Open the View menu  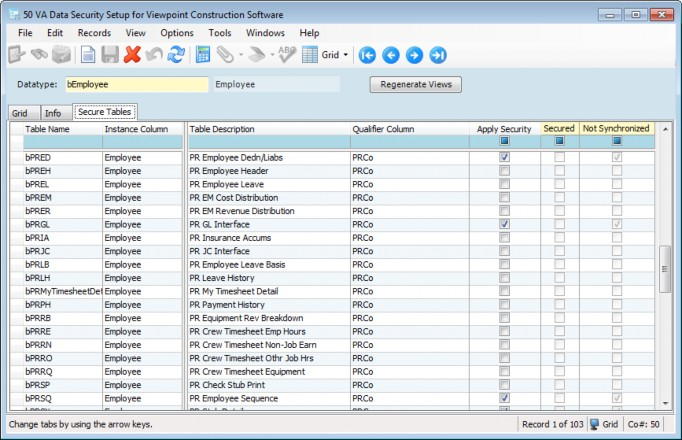[x=135, y=33]
